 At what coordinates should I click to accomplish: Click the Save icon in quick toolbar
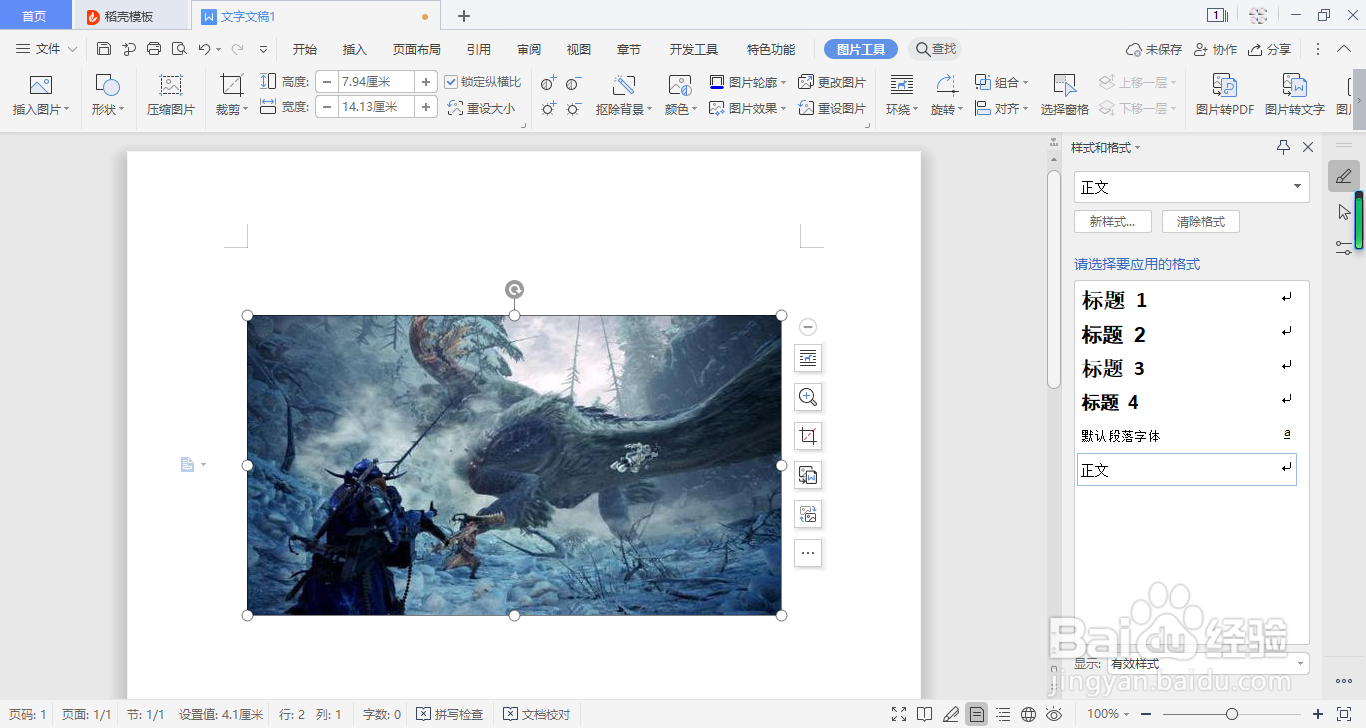point(104,49)
